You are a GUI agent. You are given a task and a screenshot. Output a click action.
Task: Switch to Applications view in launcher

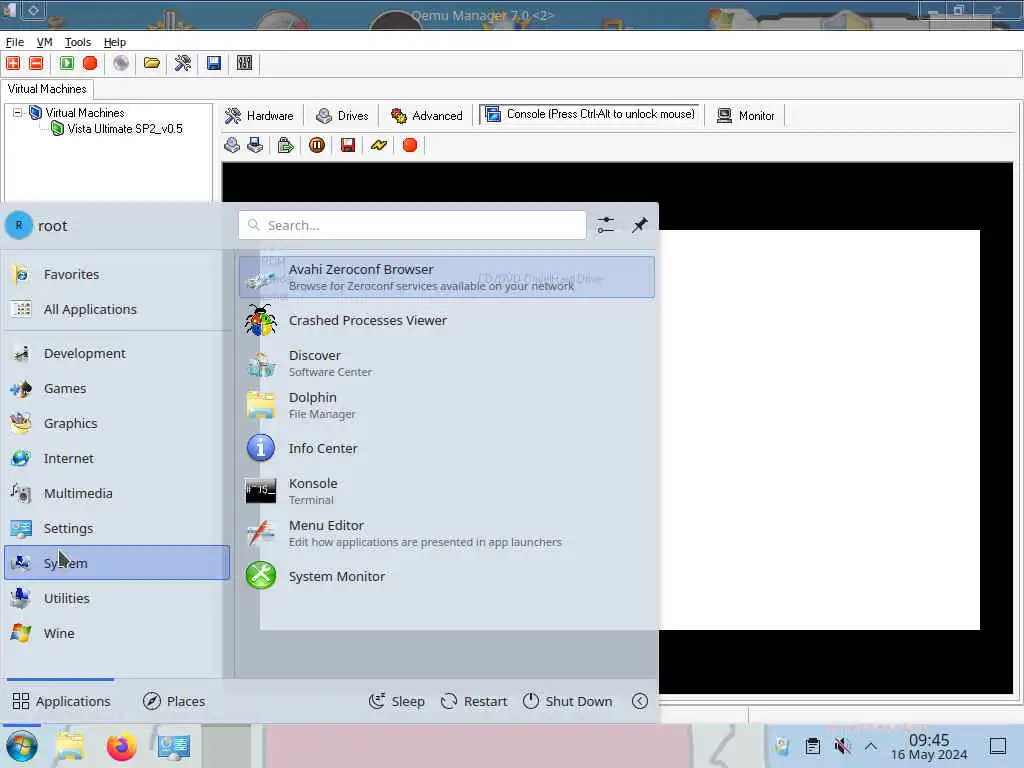(x=61, y=701)
